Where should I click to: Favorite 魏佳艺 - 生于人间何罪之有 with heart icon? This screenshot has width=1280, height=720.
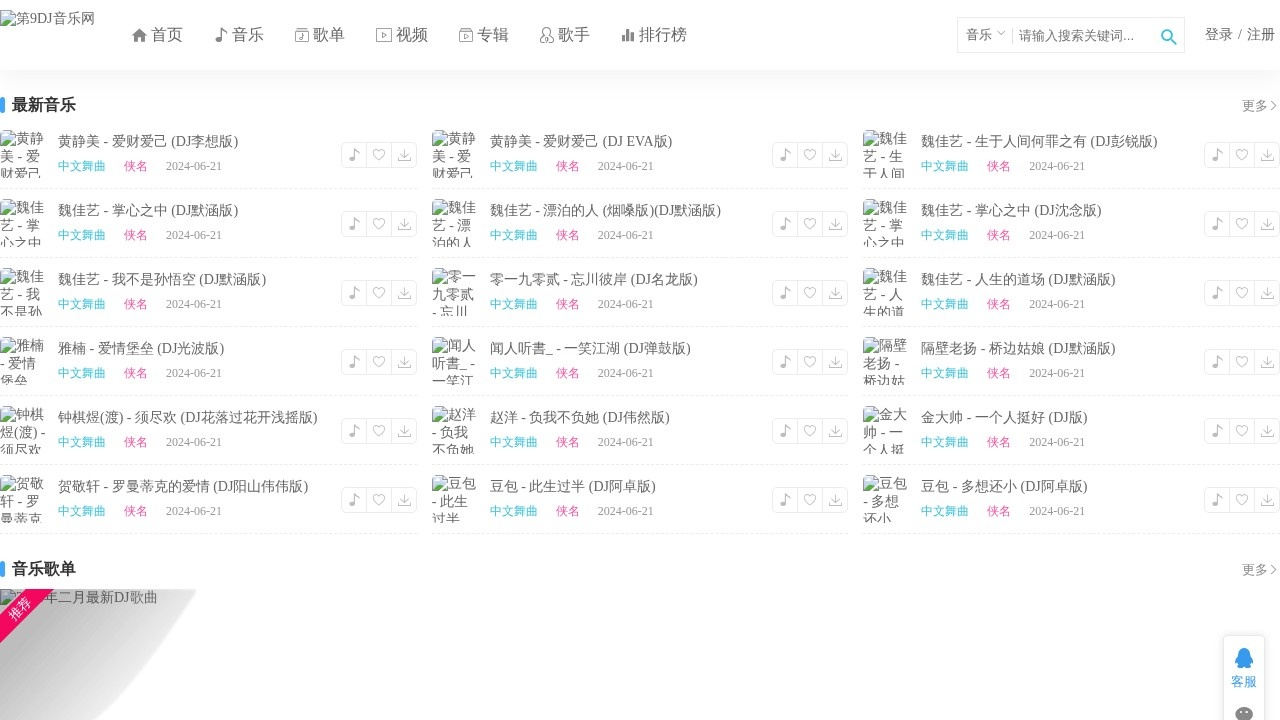pyautogui.click(x=1242, y=155)
